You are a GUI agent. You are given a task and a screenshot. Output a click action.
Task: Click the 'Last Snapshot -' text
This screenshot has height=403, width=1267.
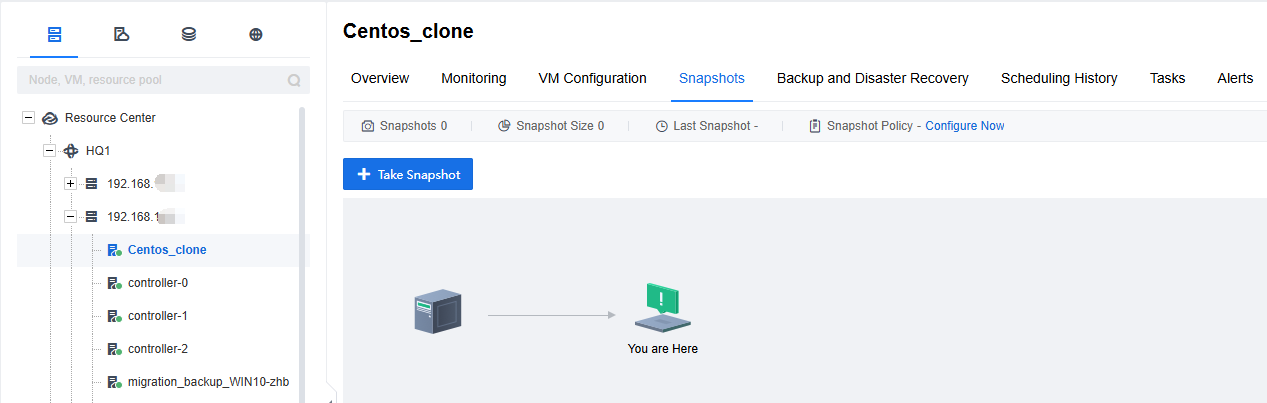(x=716, y=126)
